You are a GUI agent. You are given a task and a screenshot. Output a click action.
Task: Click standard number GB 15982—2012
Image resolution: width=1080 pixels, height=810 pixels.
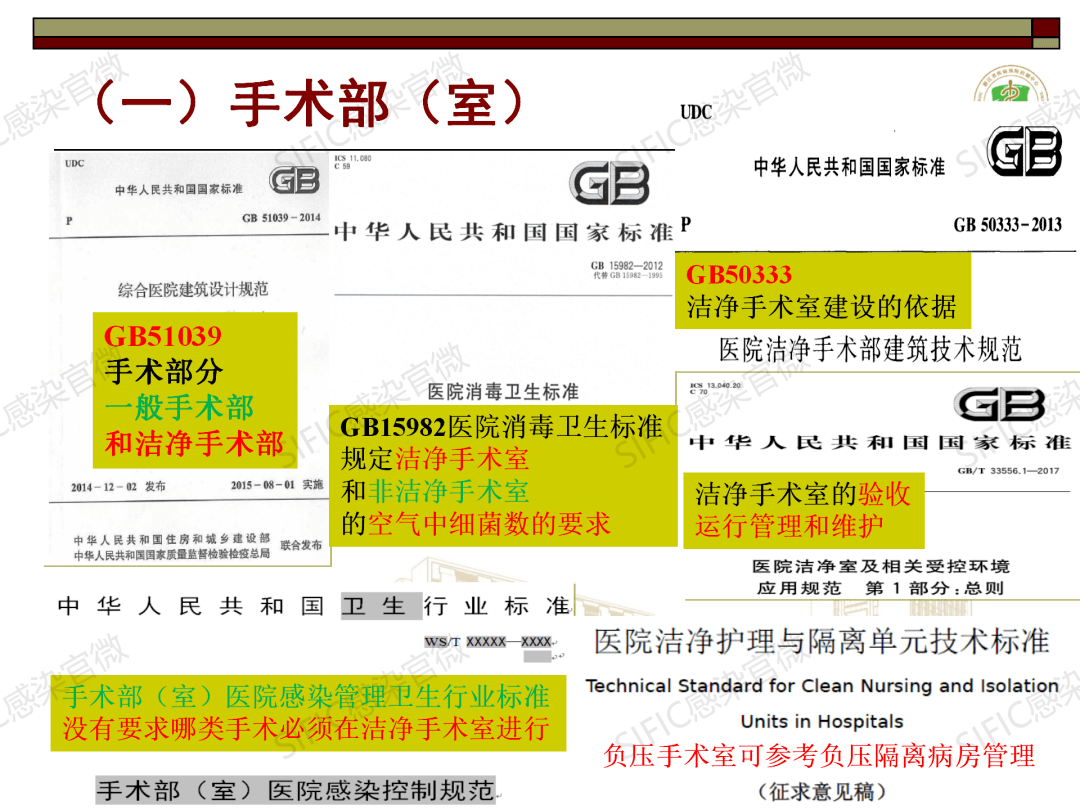pyautogui.click(x=627, y=265)
